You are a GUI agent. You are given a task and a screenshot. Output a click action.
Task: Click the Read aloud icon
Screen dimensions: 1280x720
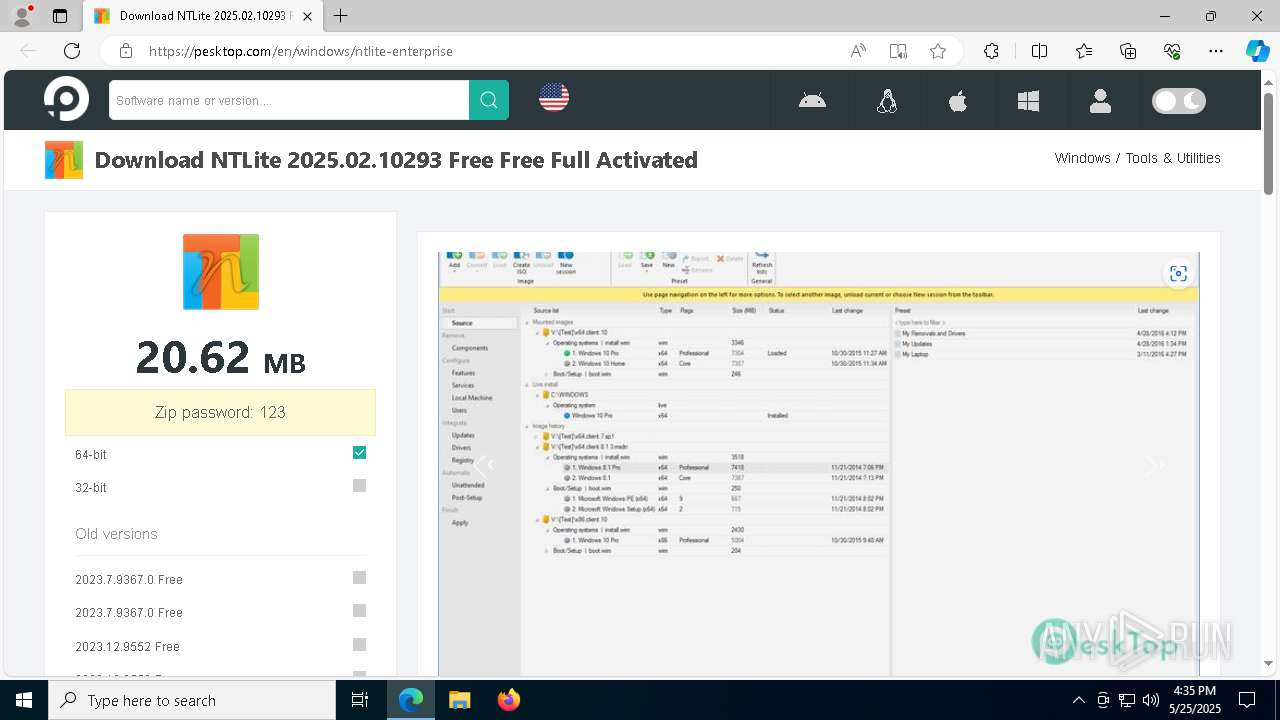click(858, 51)
